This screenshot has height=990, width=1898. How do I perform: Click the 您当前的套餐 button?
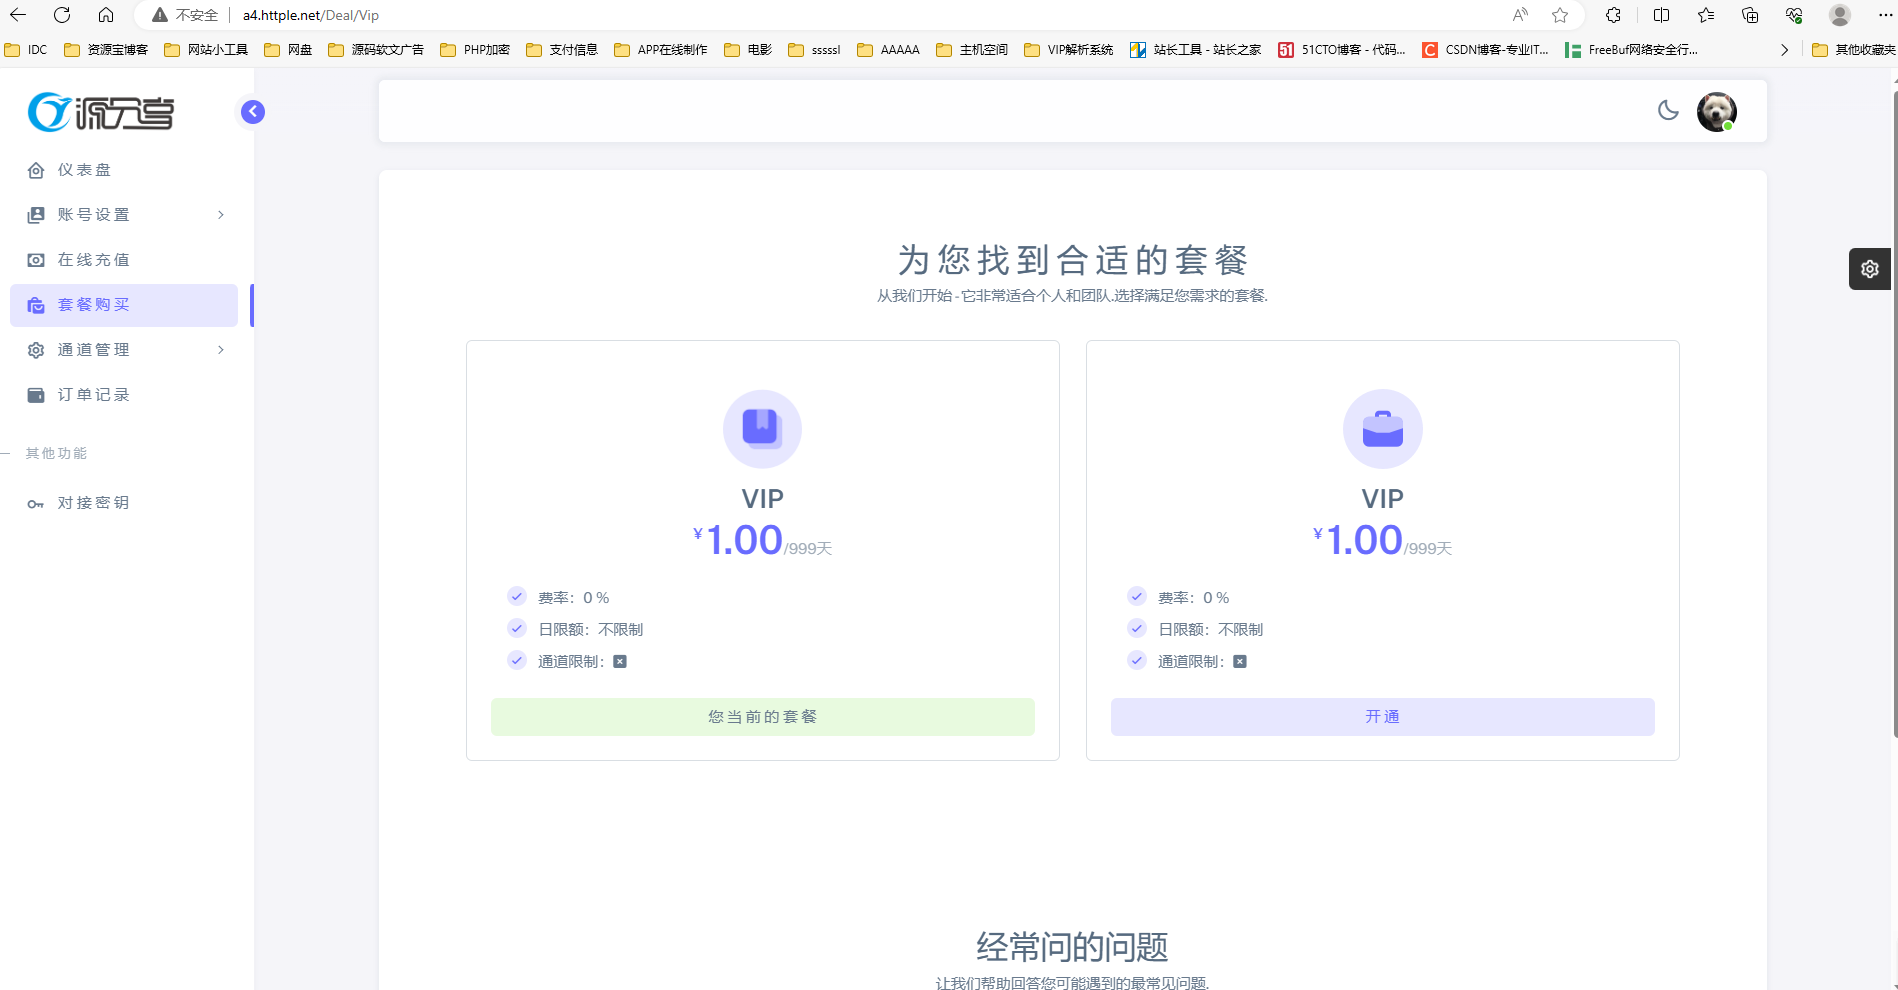(762, 716)
